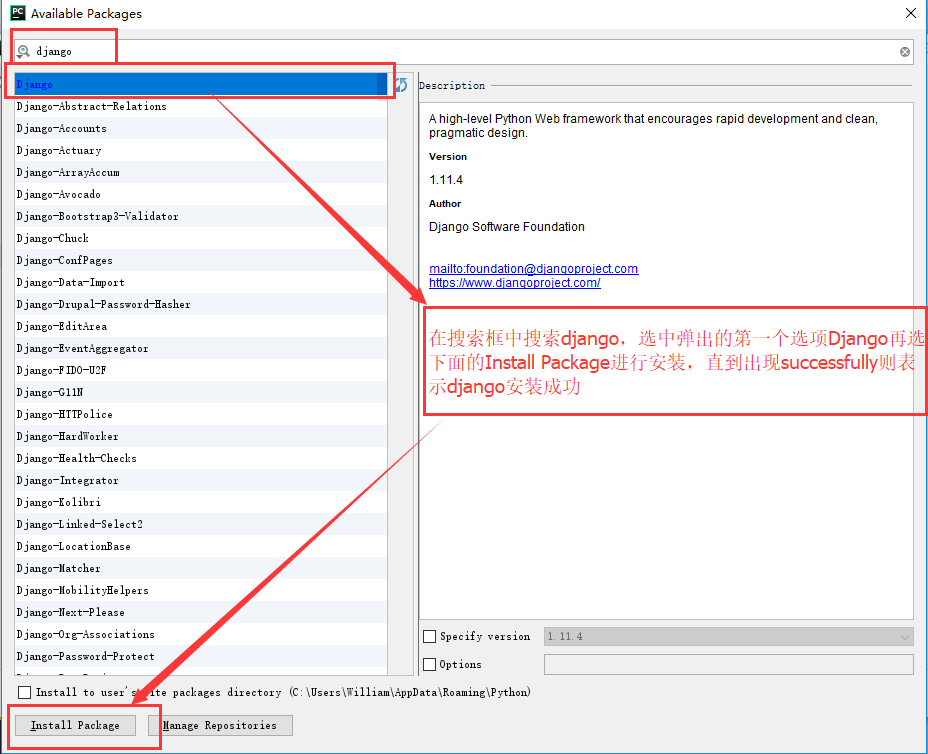The width and height of the screenshot is (928, 754).
Task: Click the PyCharm logo in the title bar
Action: [x=18, y=12]
